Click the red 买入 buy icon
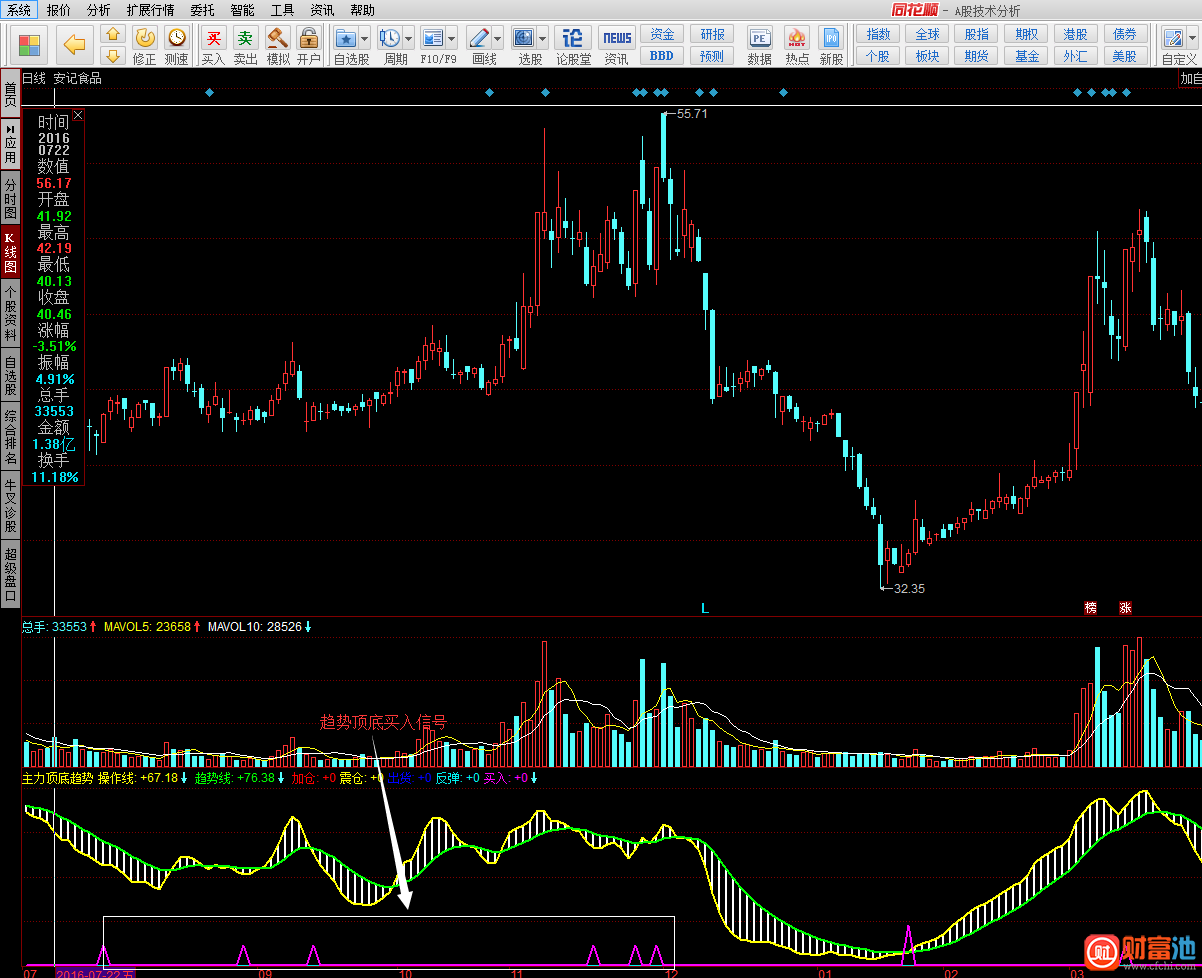This screenshot has height=978, width=1202. point(213,38)
